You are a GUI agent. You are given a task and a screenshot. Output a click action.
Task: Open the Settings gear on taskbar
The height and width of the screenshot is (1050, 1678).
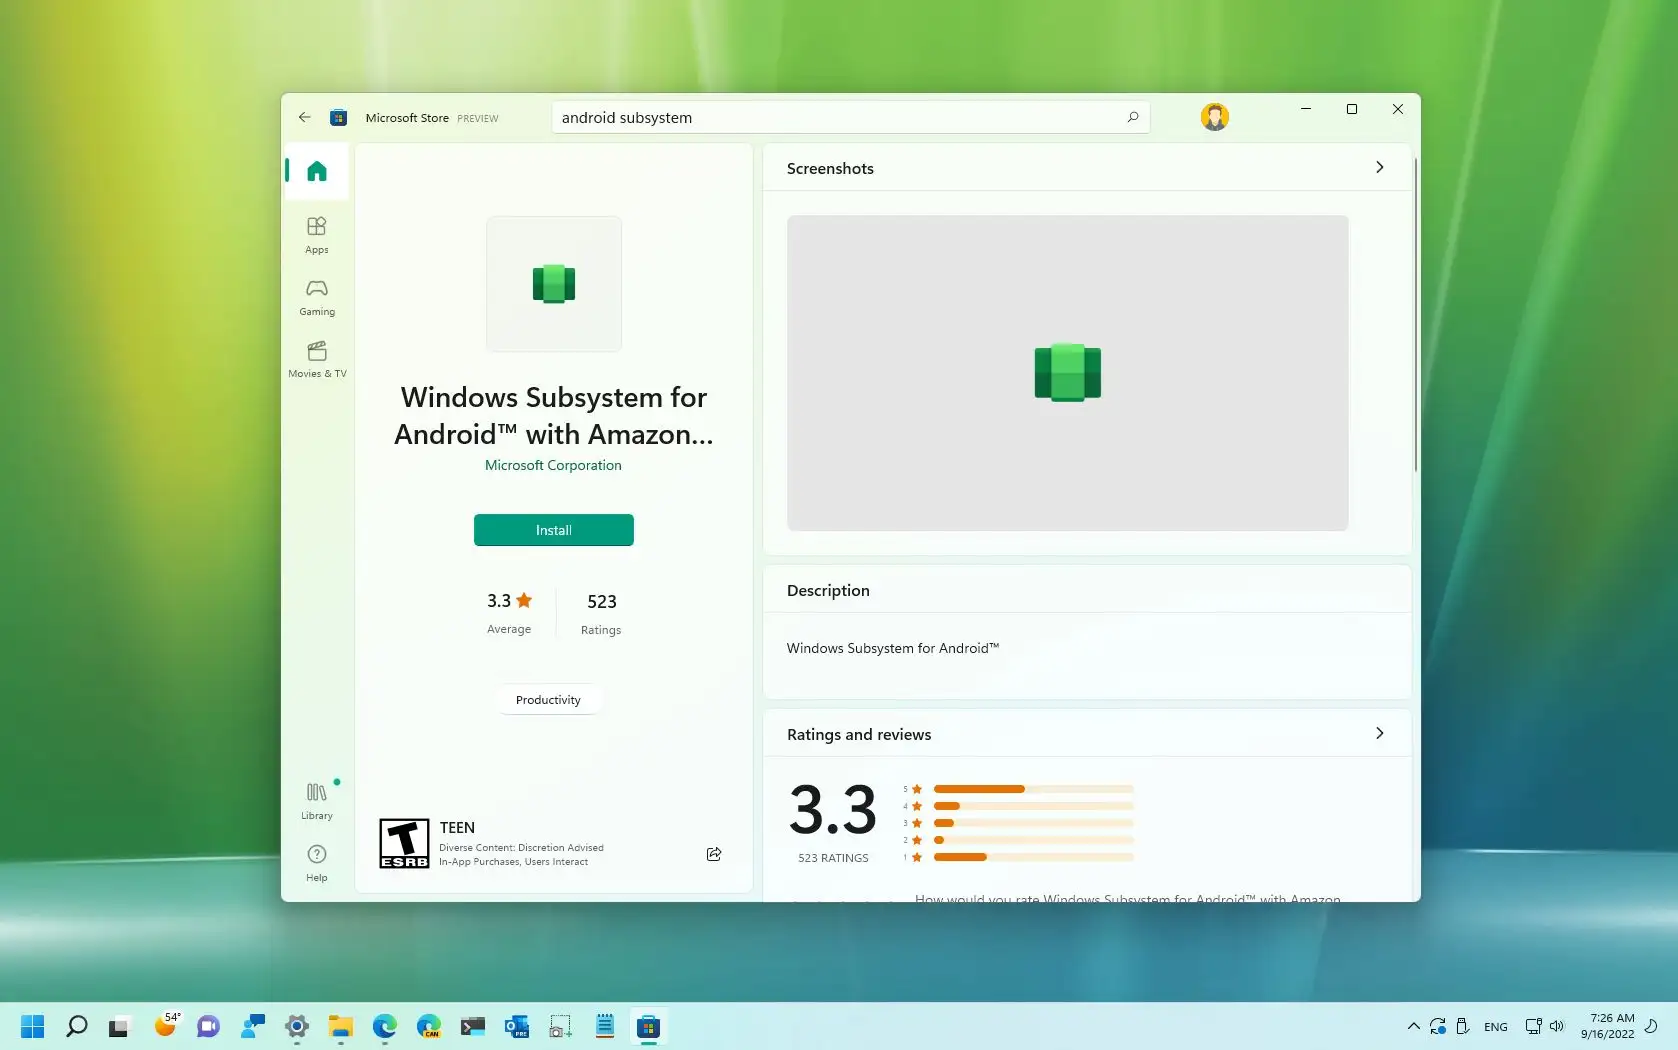click(x=297, y=1026)
